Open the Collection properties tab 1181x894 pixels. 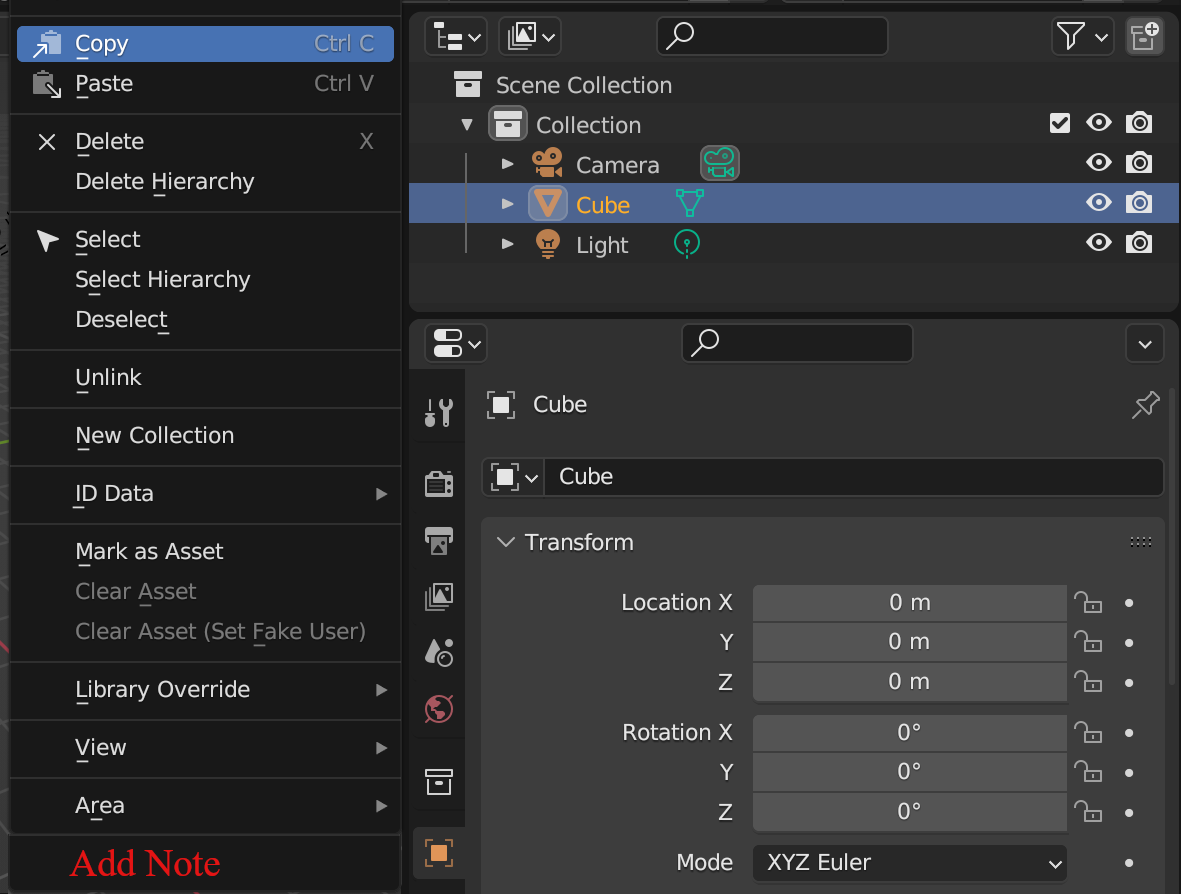tap(438, 782)
